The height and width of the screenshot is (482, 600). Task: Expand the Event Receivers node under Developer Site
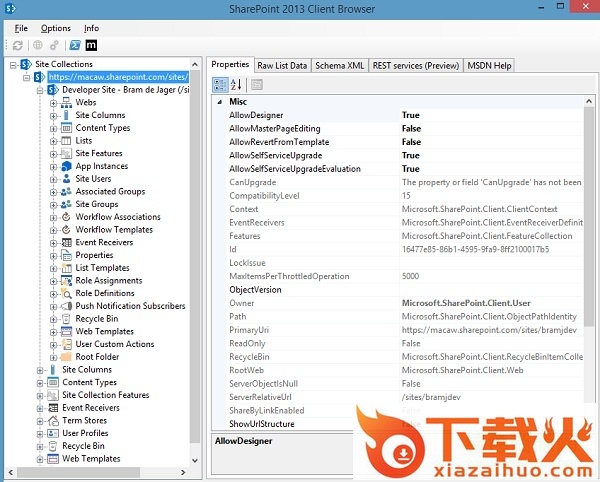click(x=53, y=243)
